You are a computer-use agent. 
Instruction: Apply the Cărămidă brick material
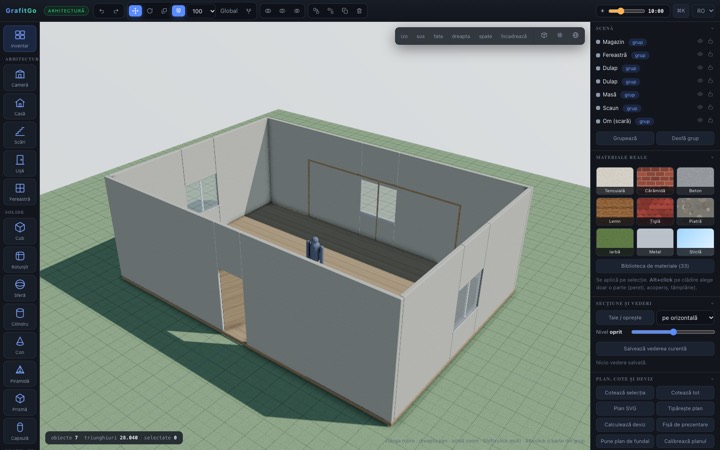(655, 180)
